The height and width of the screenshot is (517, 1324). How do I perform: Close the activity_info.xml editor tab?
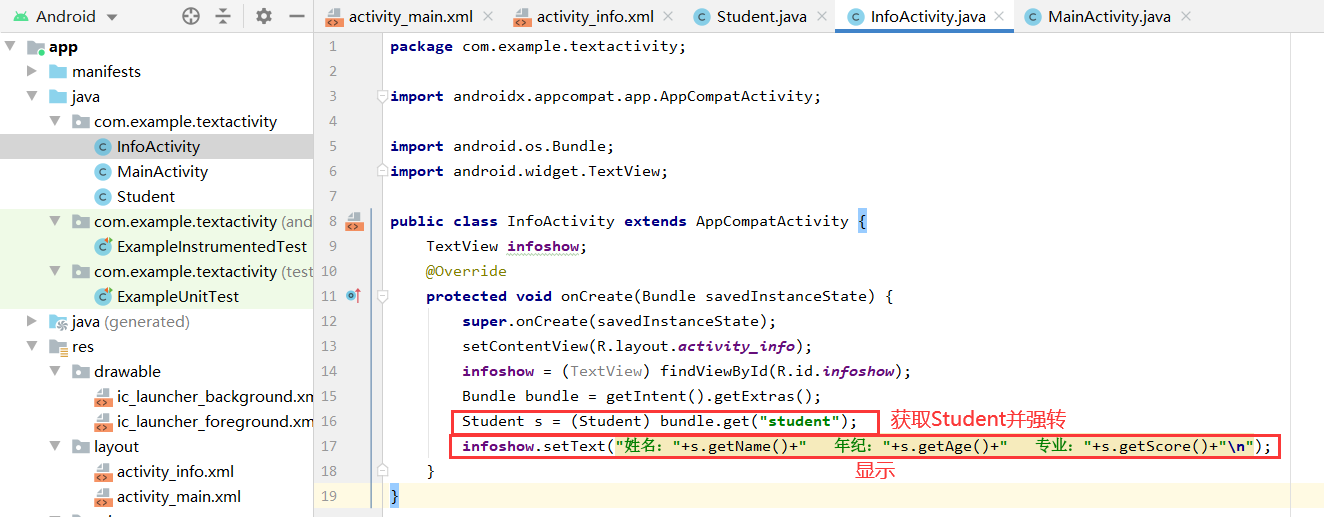[x=670, y=16]
